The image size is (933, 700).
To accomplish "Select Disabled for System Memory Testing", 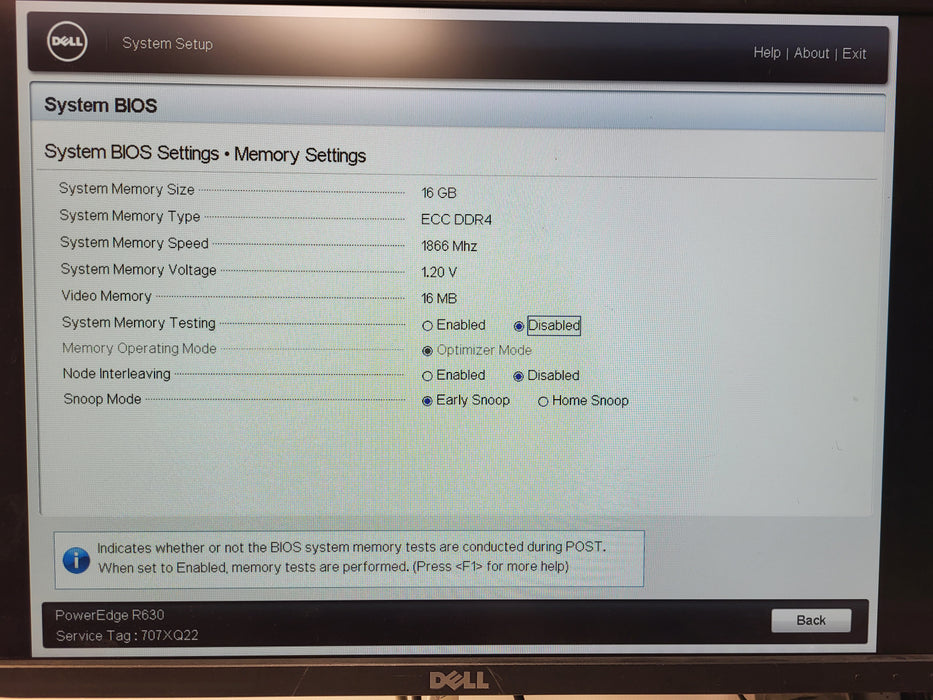I will click(x=547, y=325).
